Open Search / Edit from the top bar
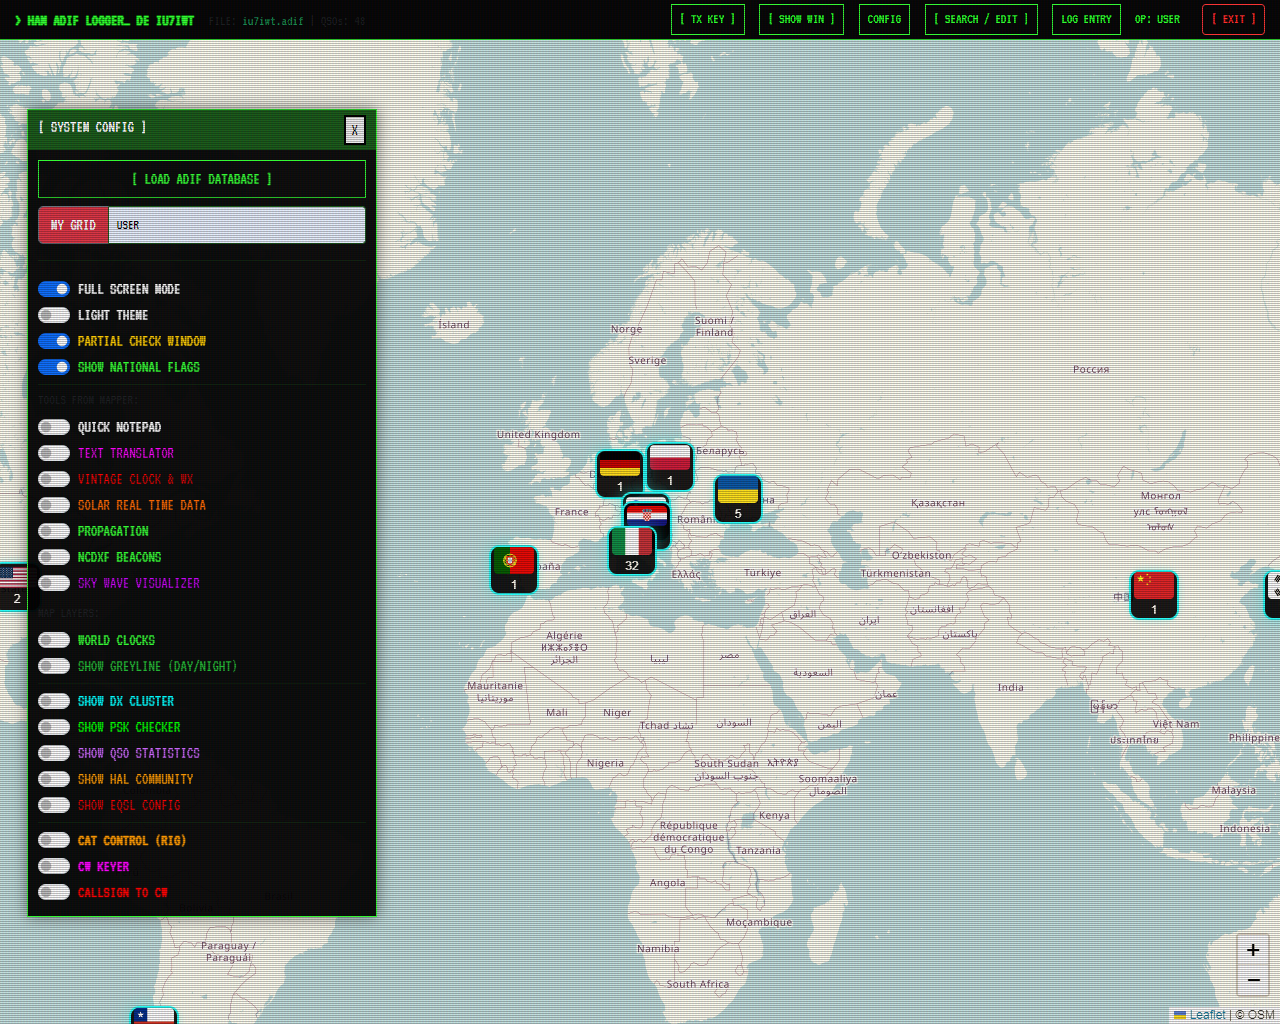1280x1024 pixels. [980, 19]
